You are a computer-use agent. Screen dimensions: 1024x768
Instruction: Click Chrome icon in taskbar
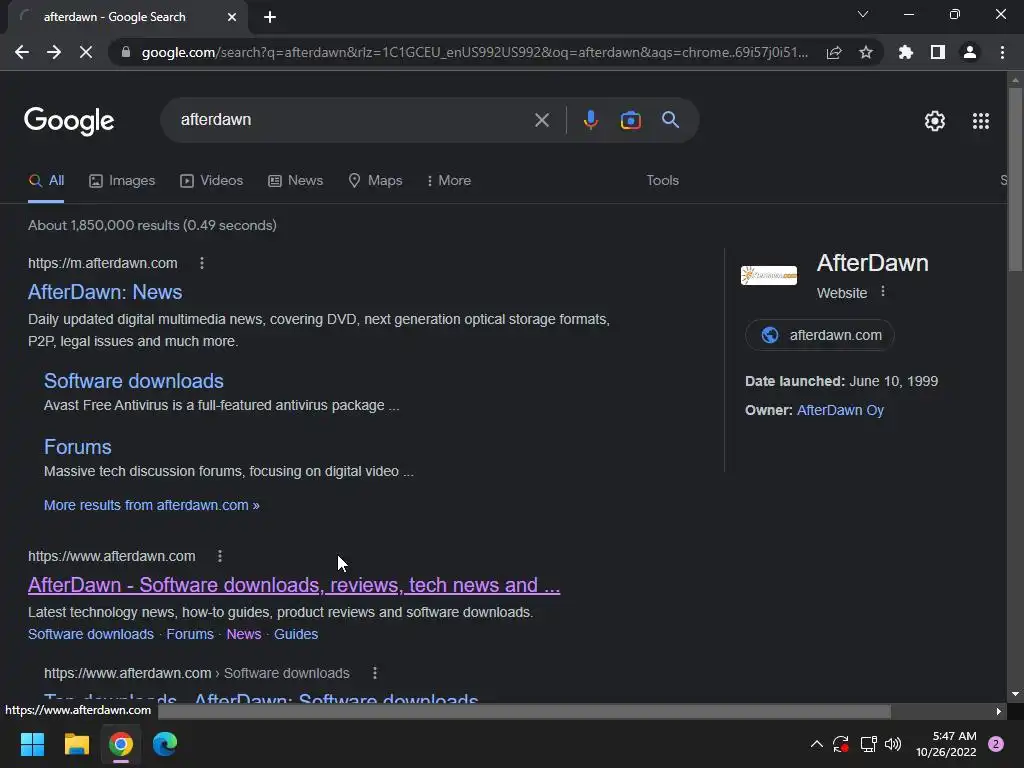tap(121, 744)
